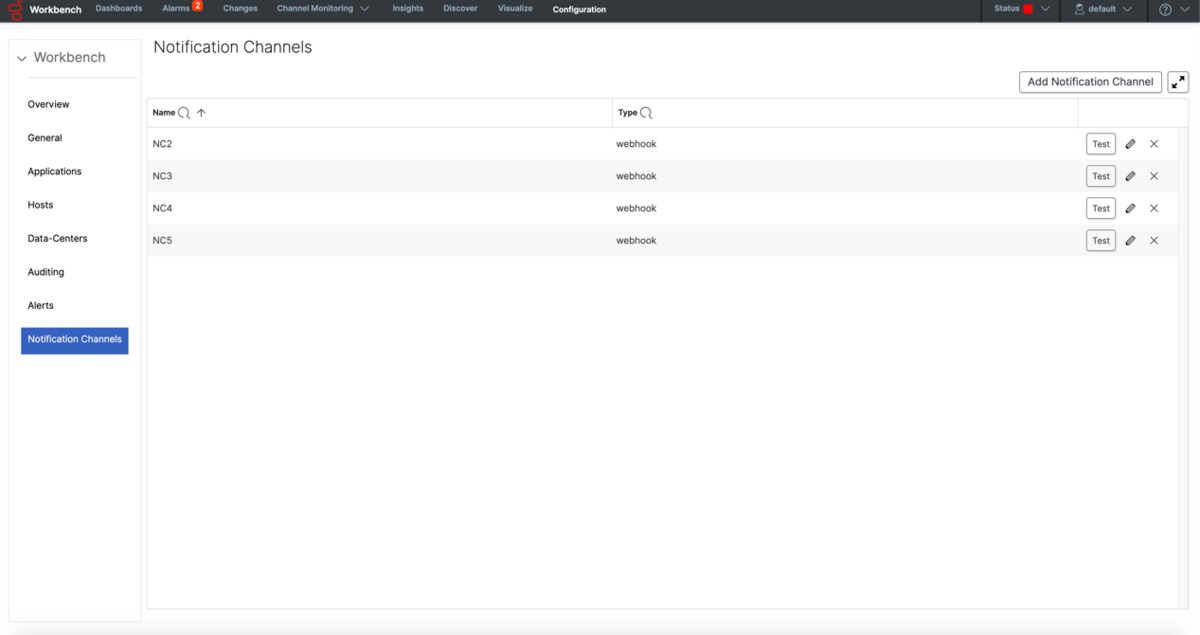Click the Name column sort arrow
The width and height of the screenshot is (1200, 635).
[x=201, y=113]
